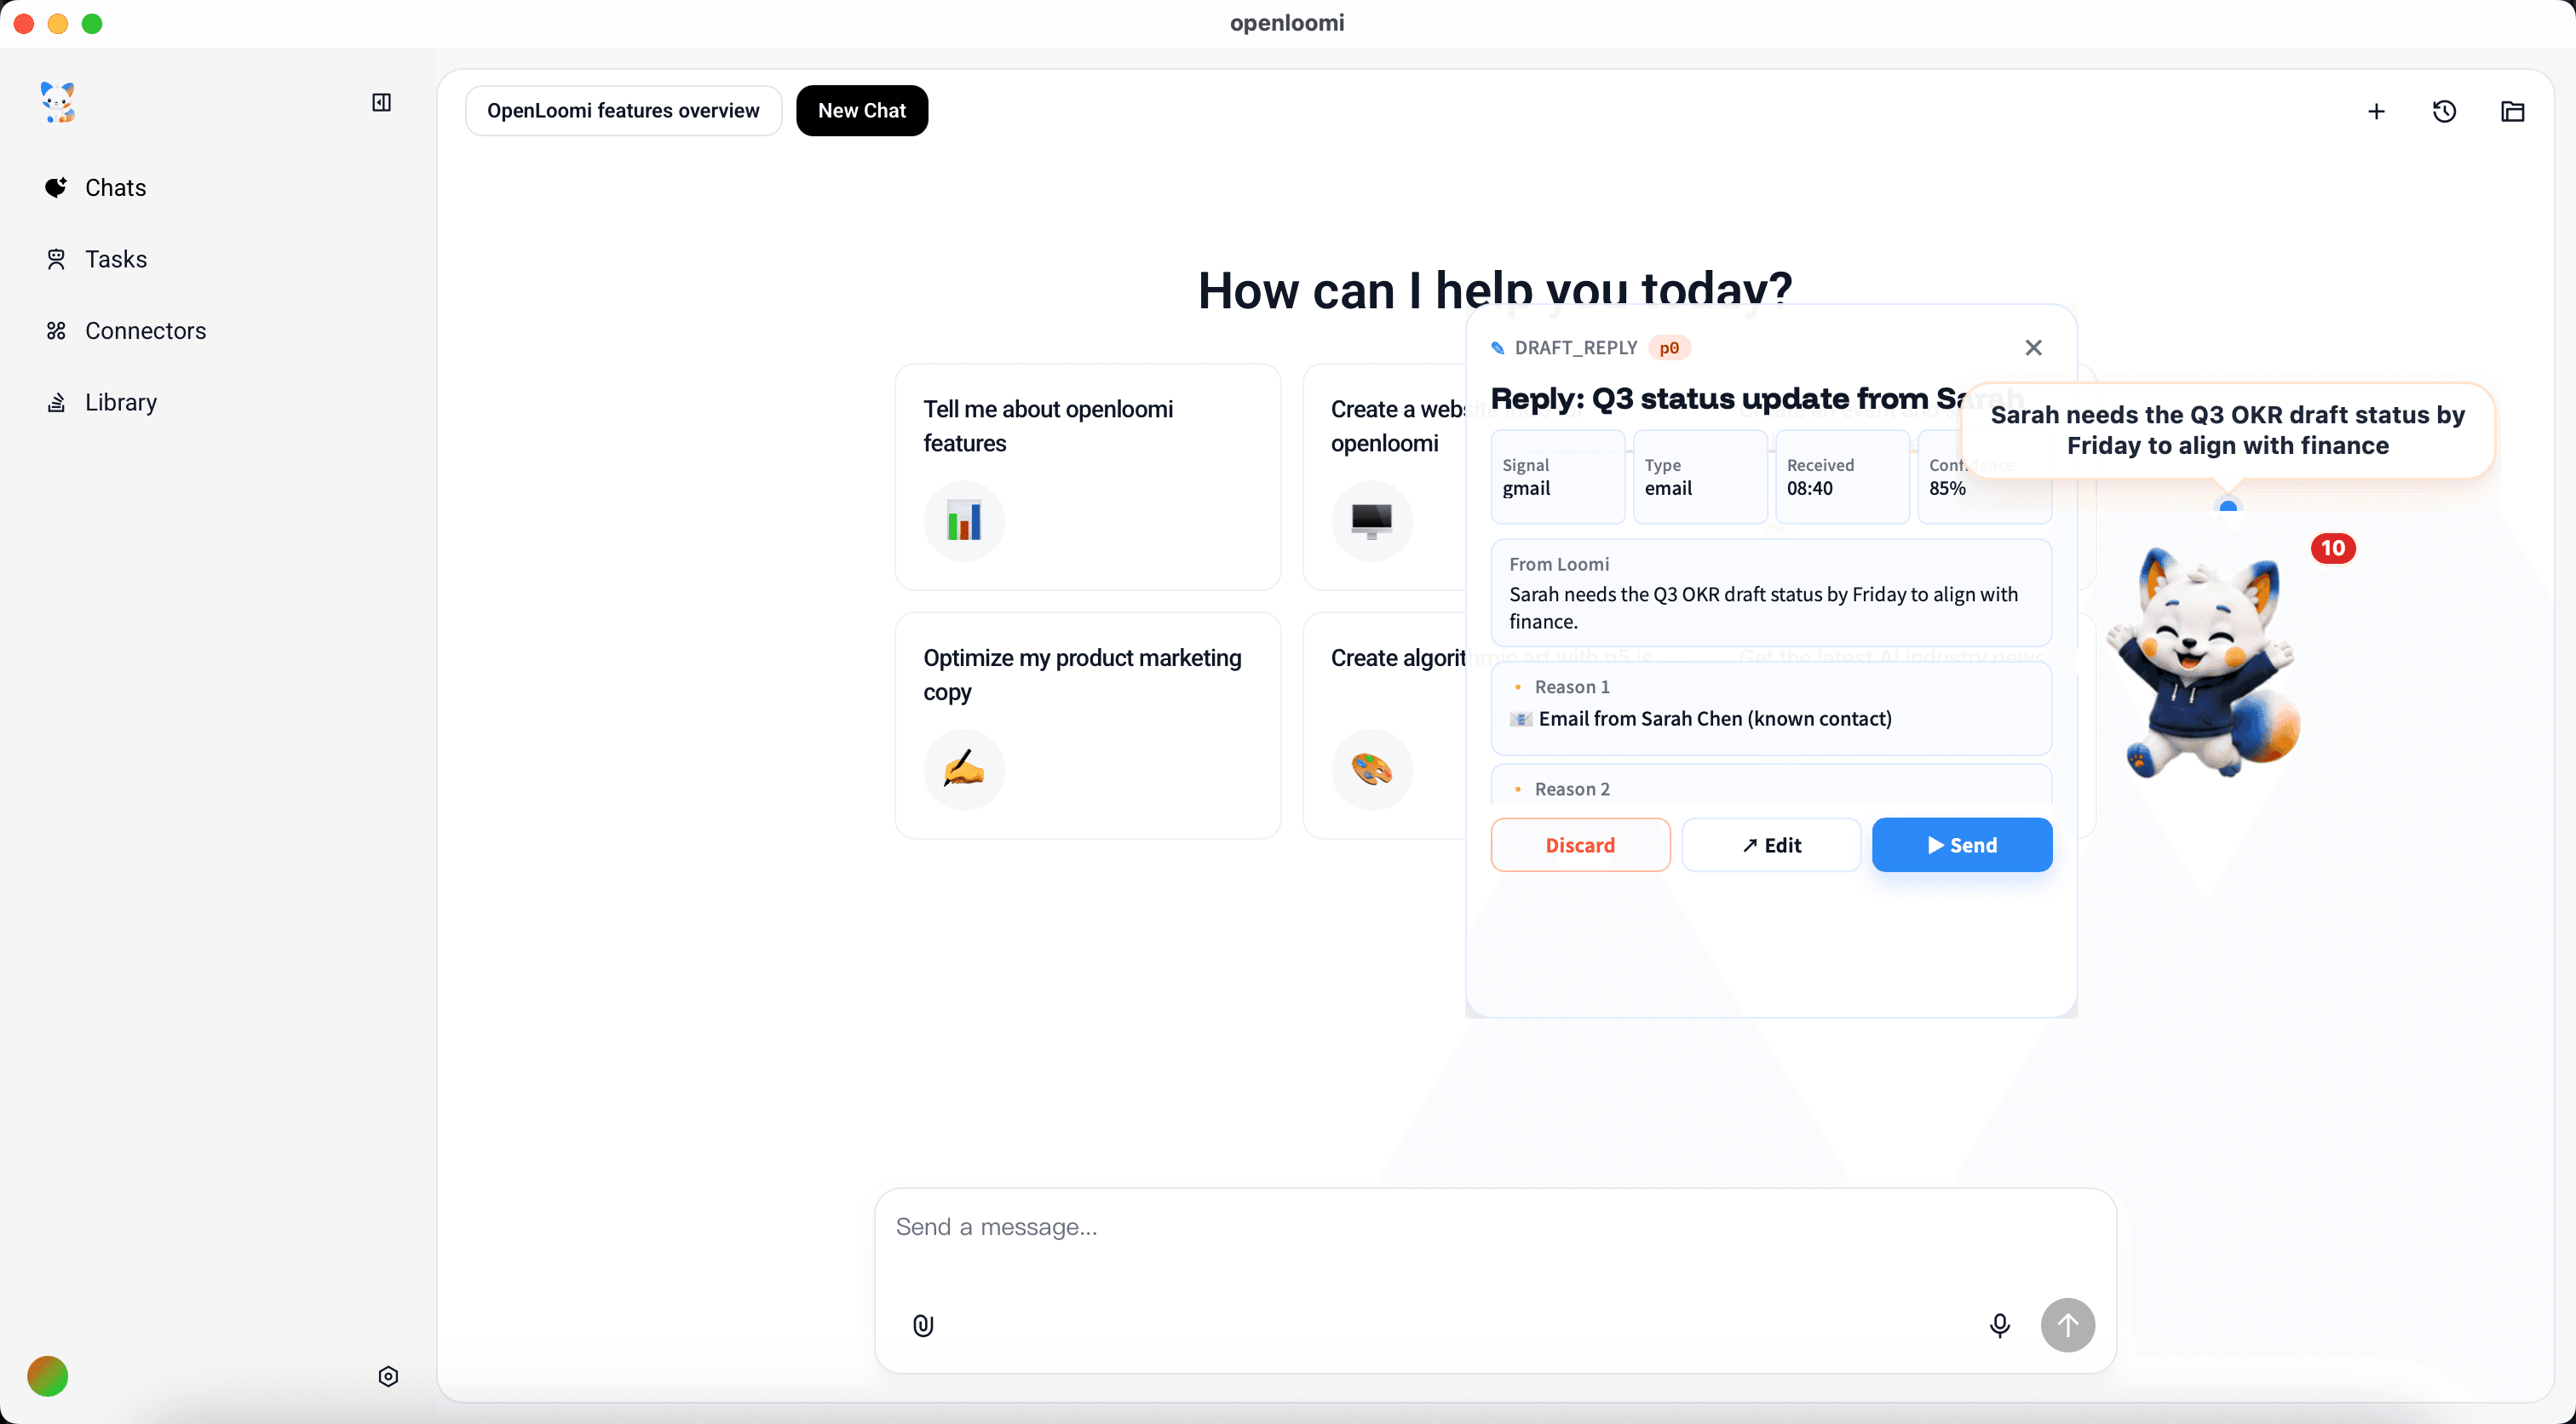2576x1424 pixels.
Task: Switch to OpenLoomi features overview tab
Action: click(x=623, y=110)
